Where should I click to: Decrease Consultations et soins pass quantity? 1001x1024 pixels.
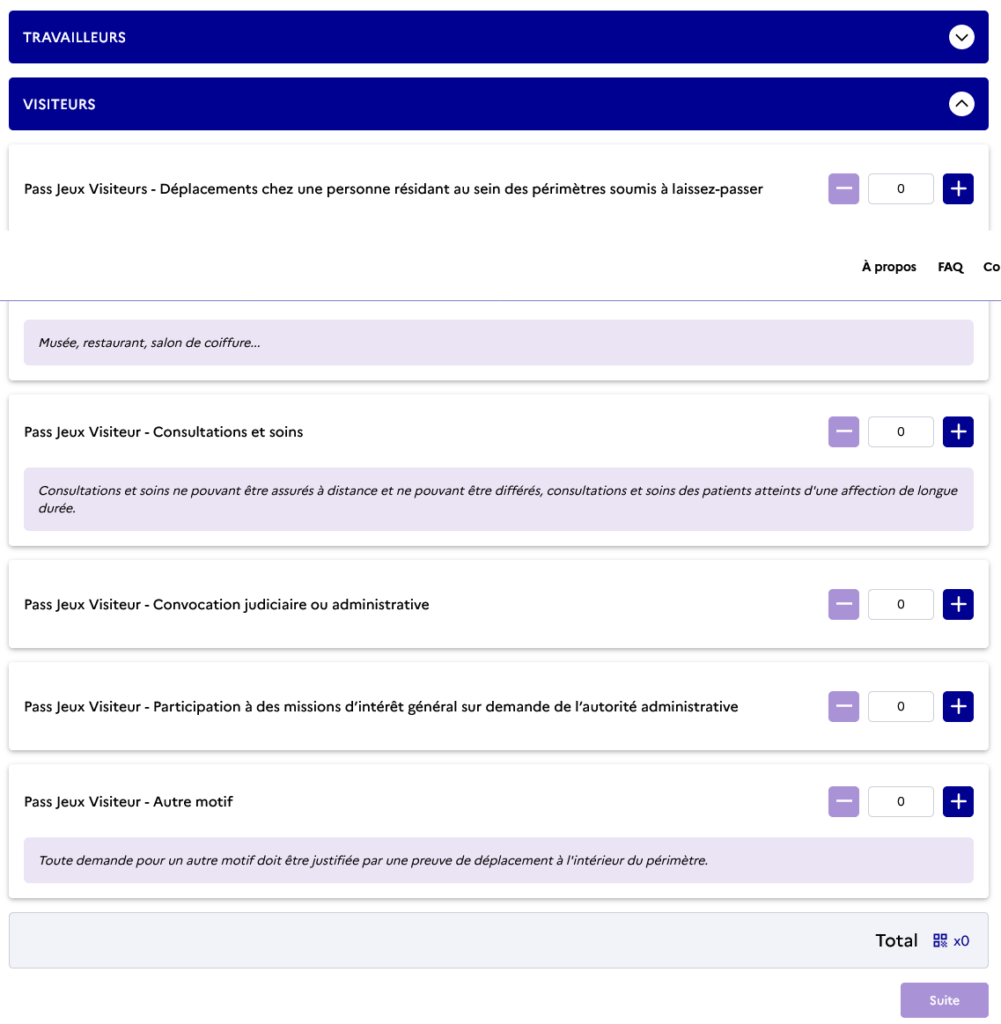pyautogui.click(x=844, y=432)
